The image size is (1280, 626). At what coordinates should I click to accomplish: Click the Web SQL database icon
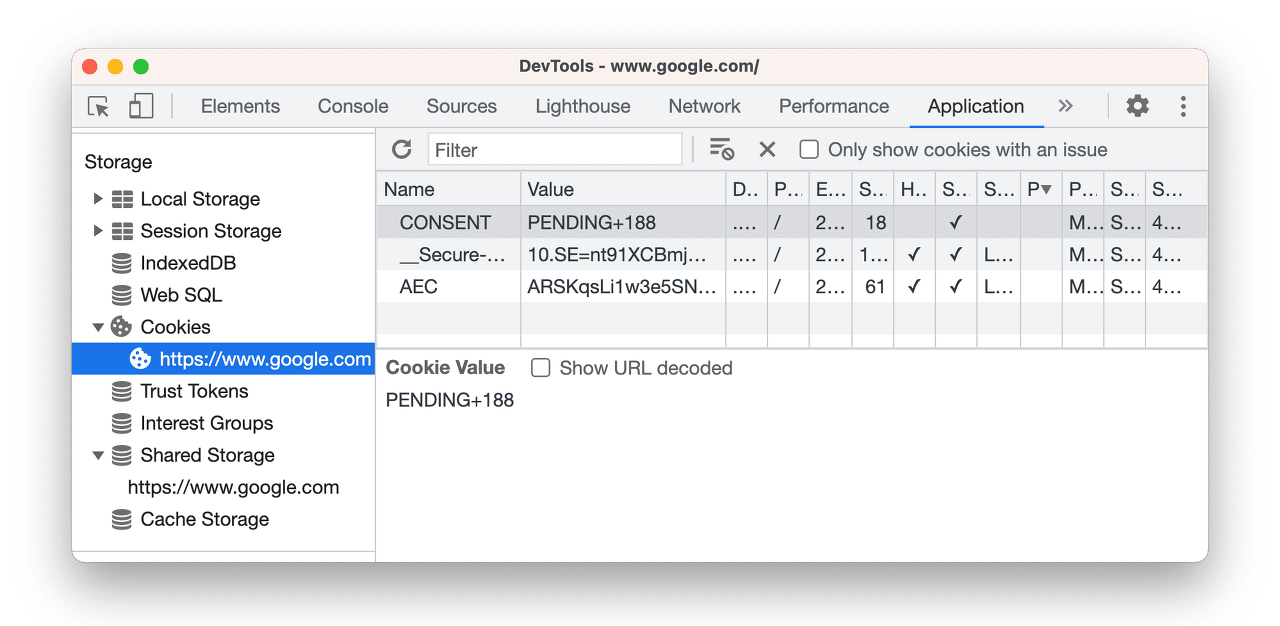point(122,295)
